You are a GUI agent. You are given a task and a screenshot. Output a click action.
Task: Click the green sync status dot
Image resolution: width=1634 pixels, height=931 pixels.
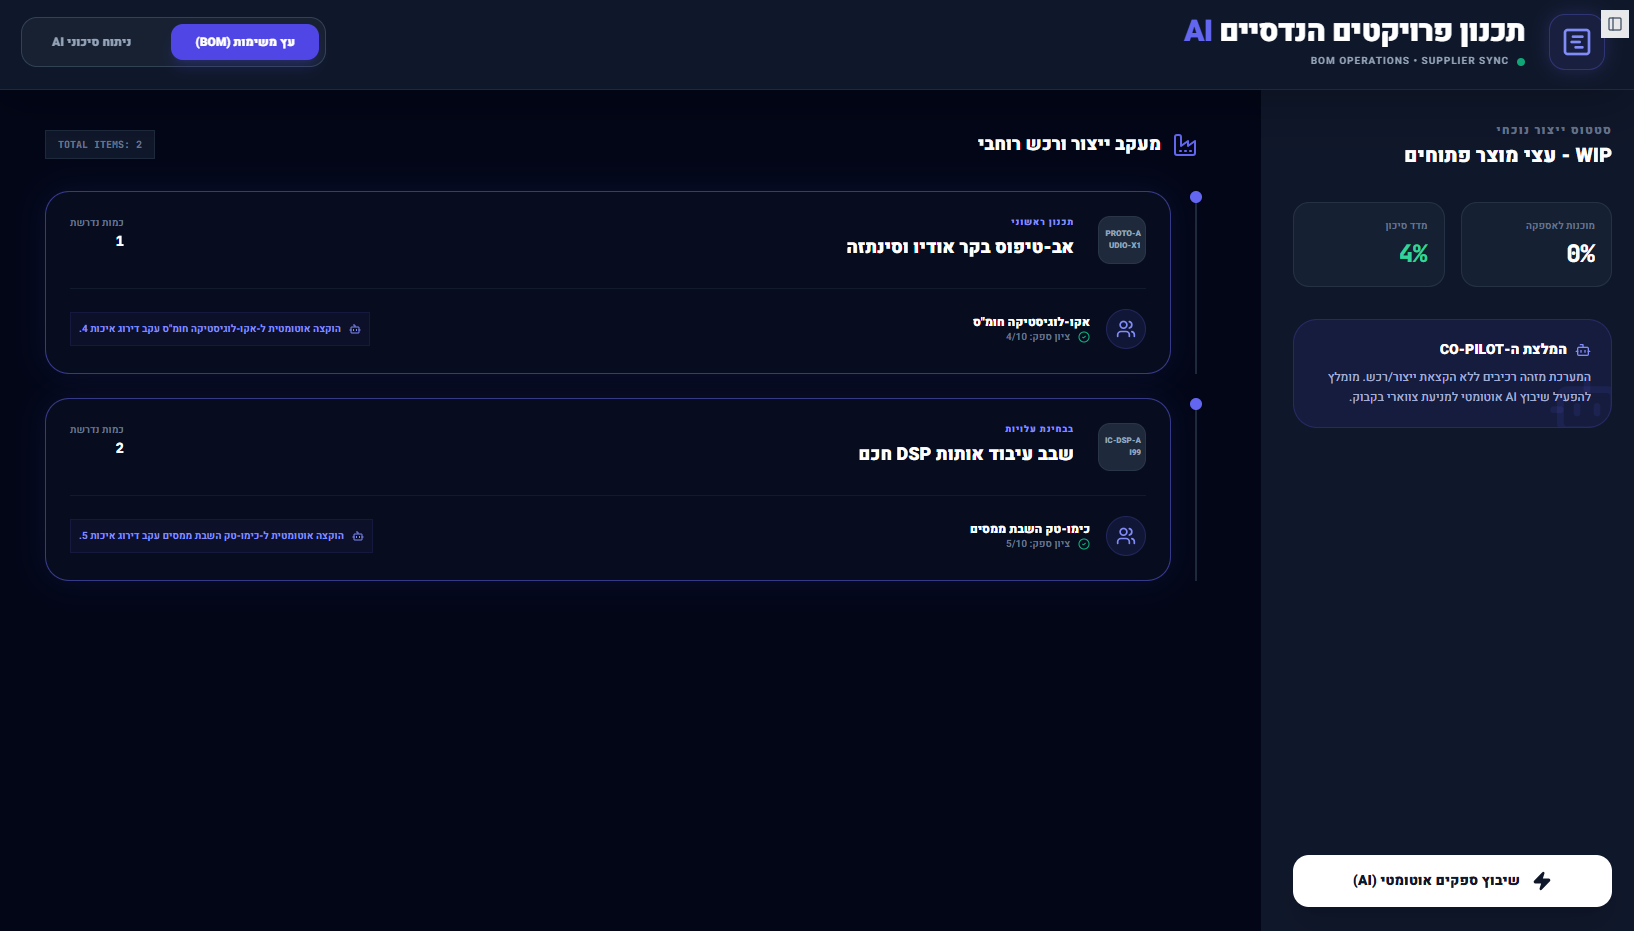pyautogui.click(x=1521, y=62)
